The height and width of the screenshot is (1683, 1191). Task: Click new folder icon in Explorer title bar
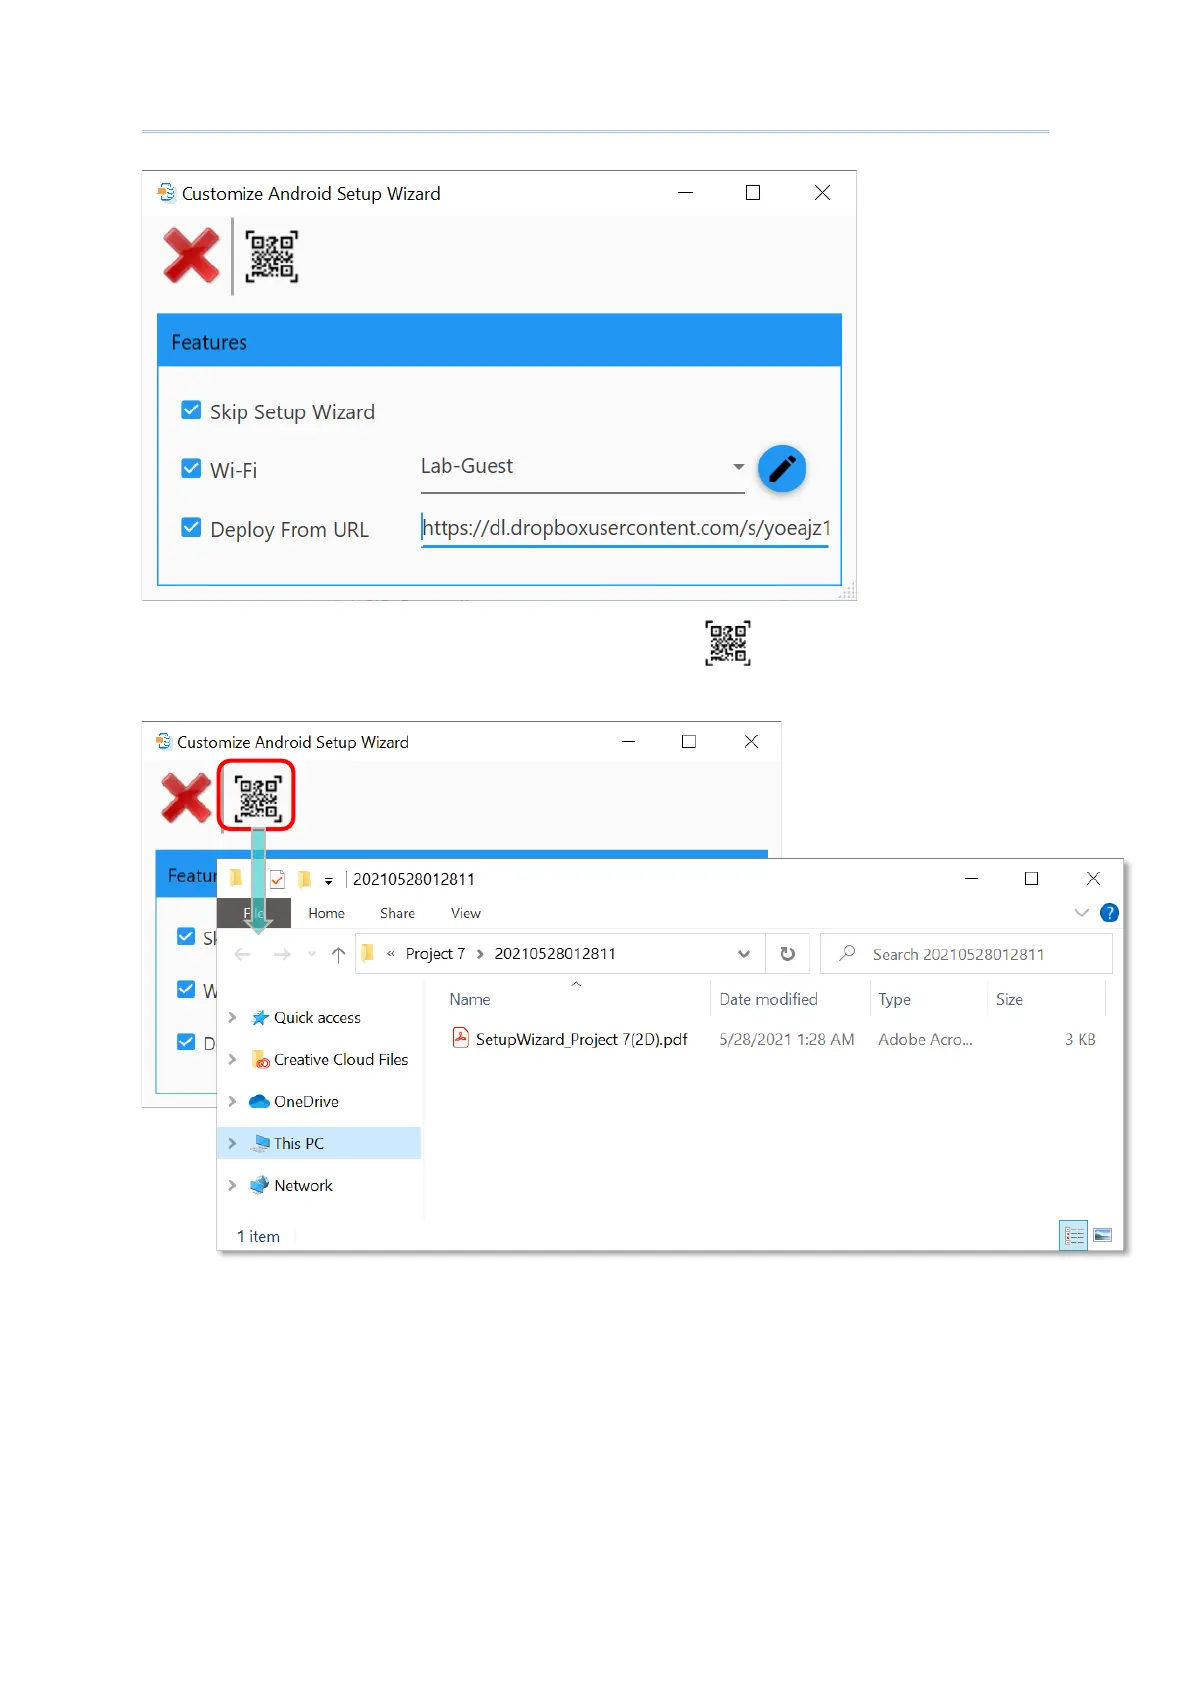pos(304,879)
